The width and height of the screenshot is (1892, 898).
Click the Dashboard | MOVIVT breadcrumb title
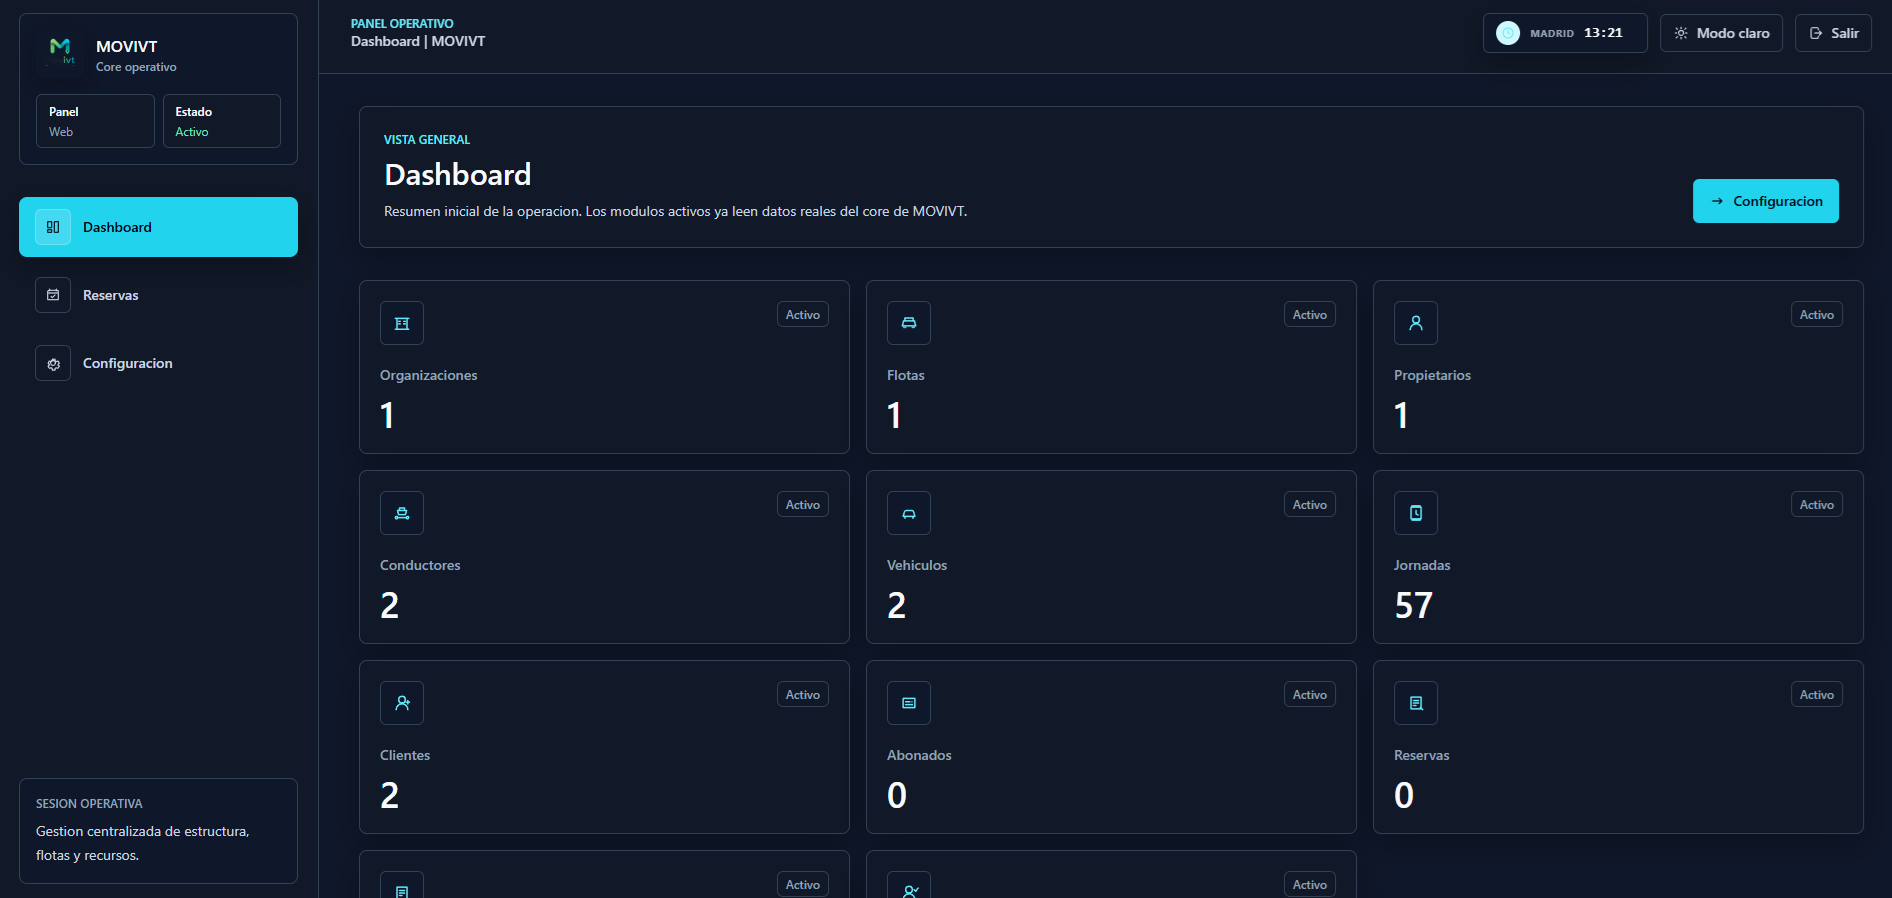pos(418,41)
